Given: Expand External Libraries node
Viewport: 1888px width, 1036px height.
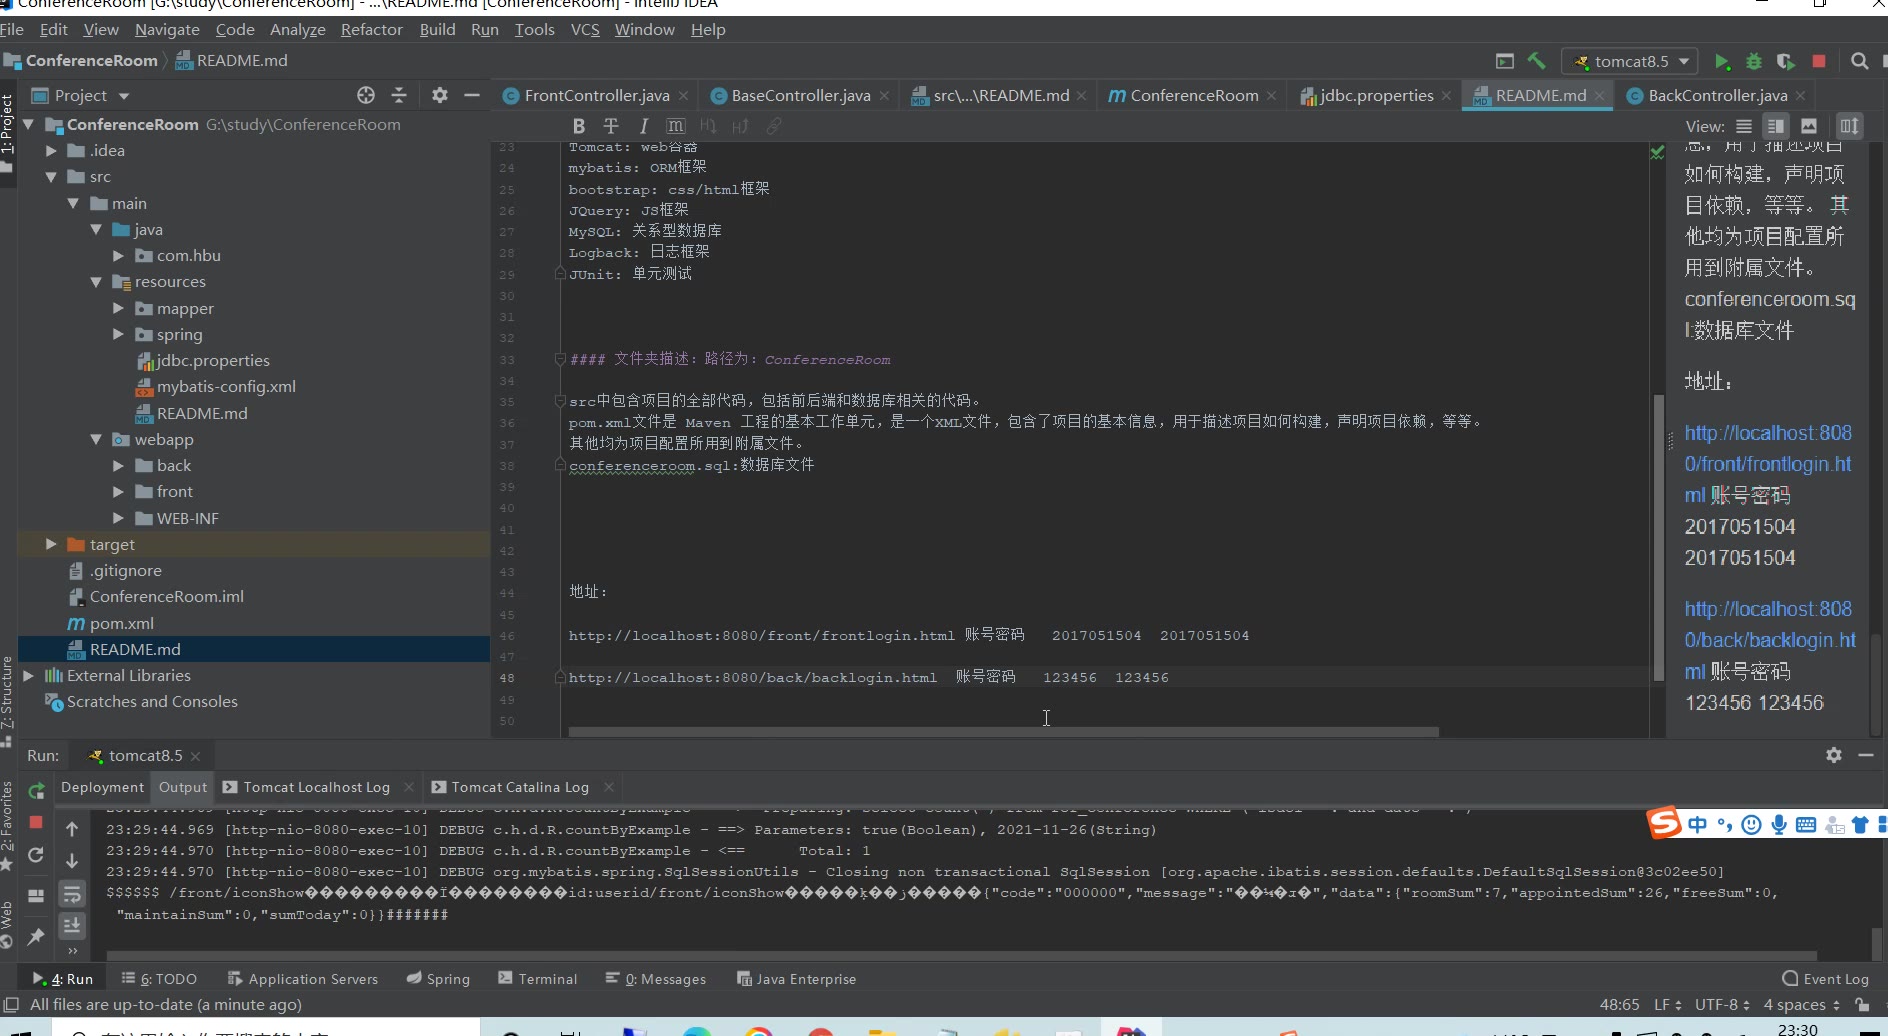Looking at the screenshot, I should point(28,676).
